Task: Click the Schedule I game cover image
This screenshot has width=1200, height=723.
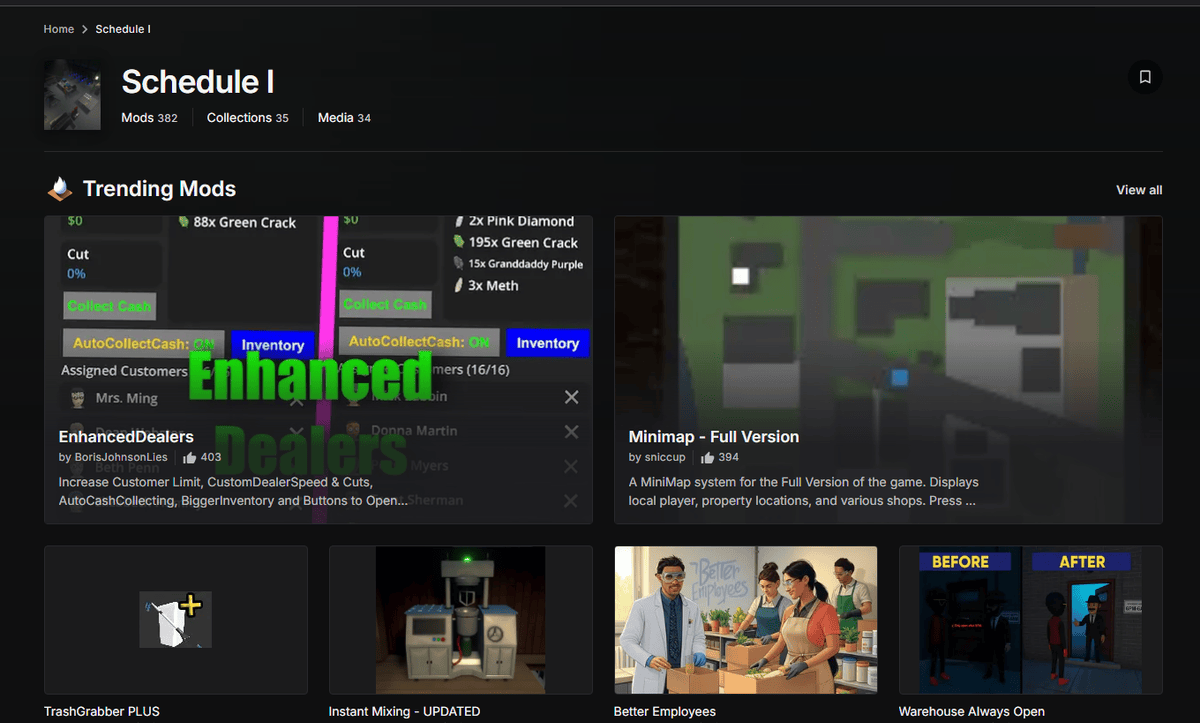Action: (x=72, y=95)
